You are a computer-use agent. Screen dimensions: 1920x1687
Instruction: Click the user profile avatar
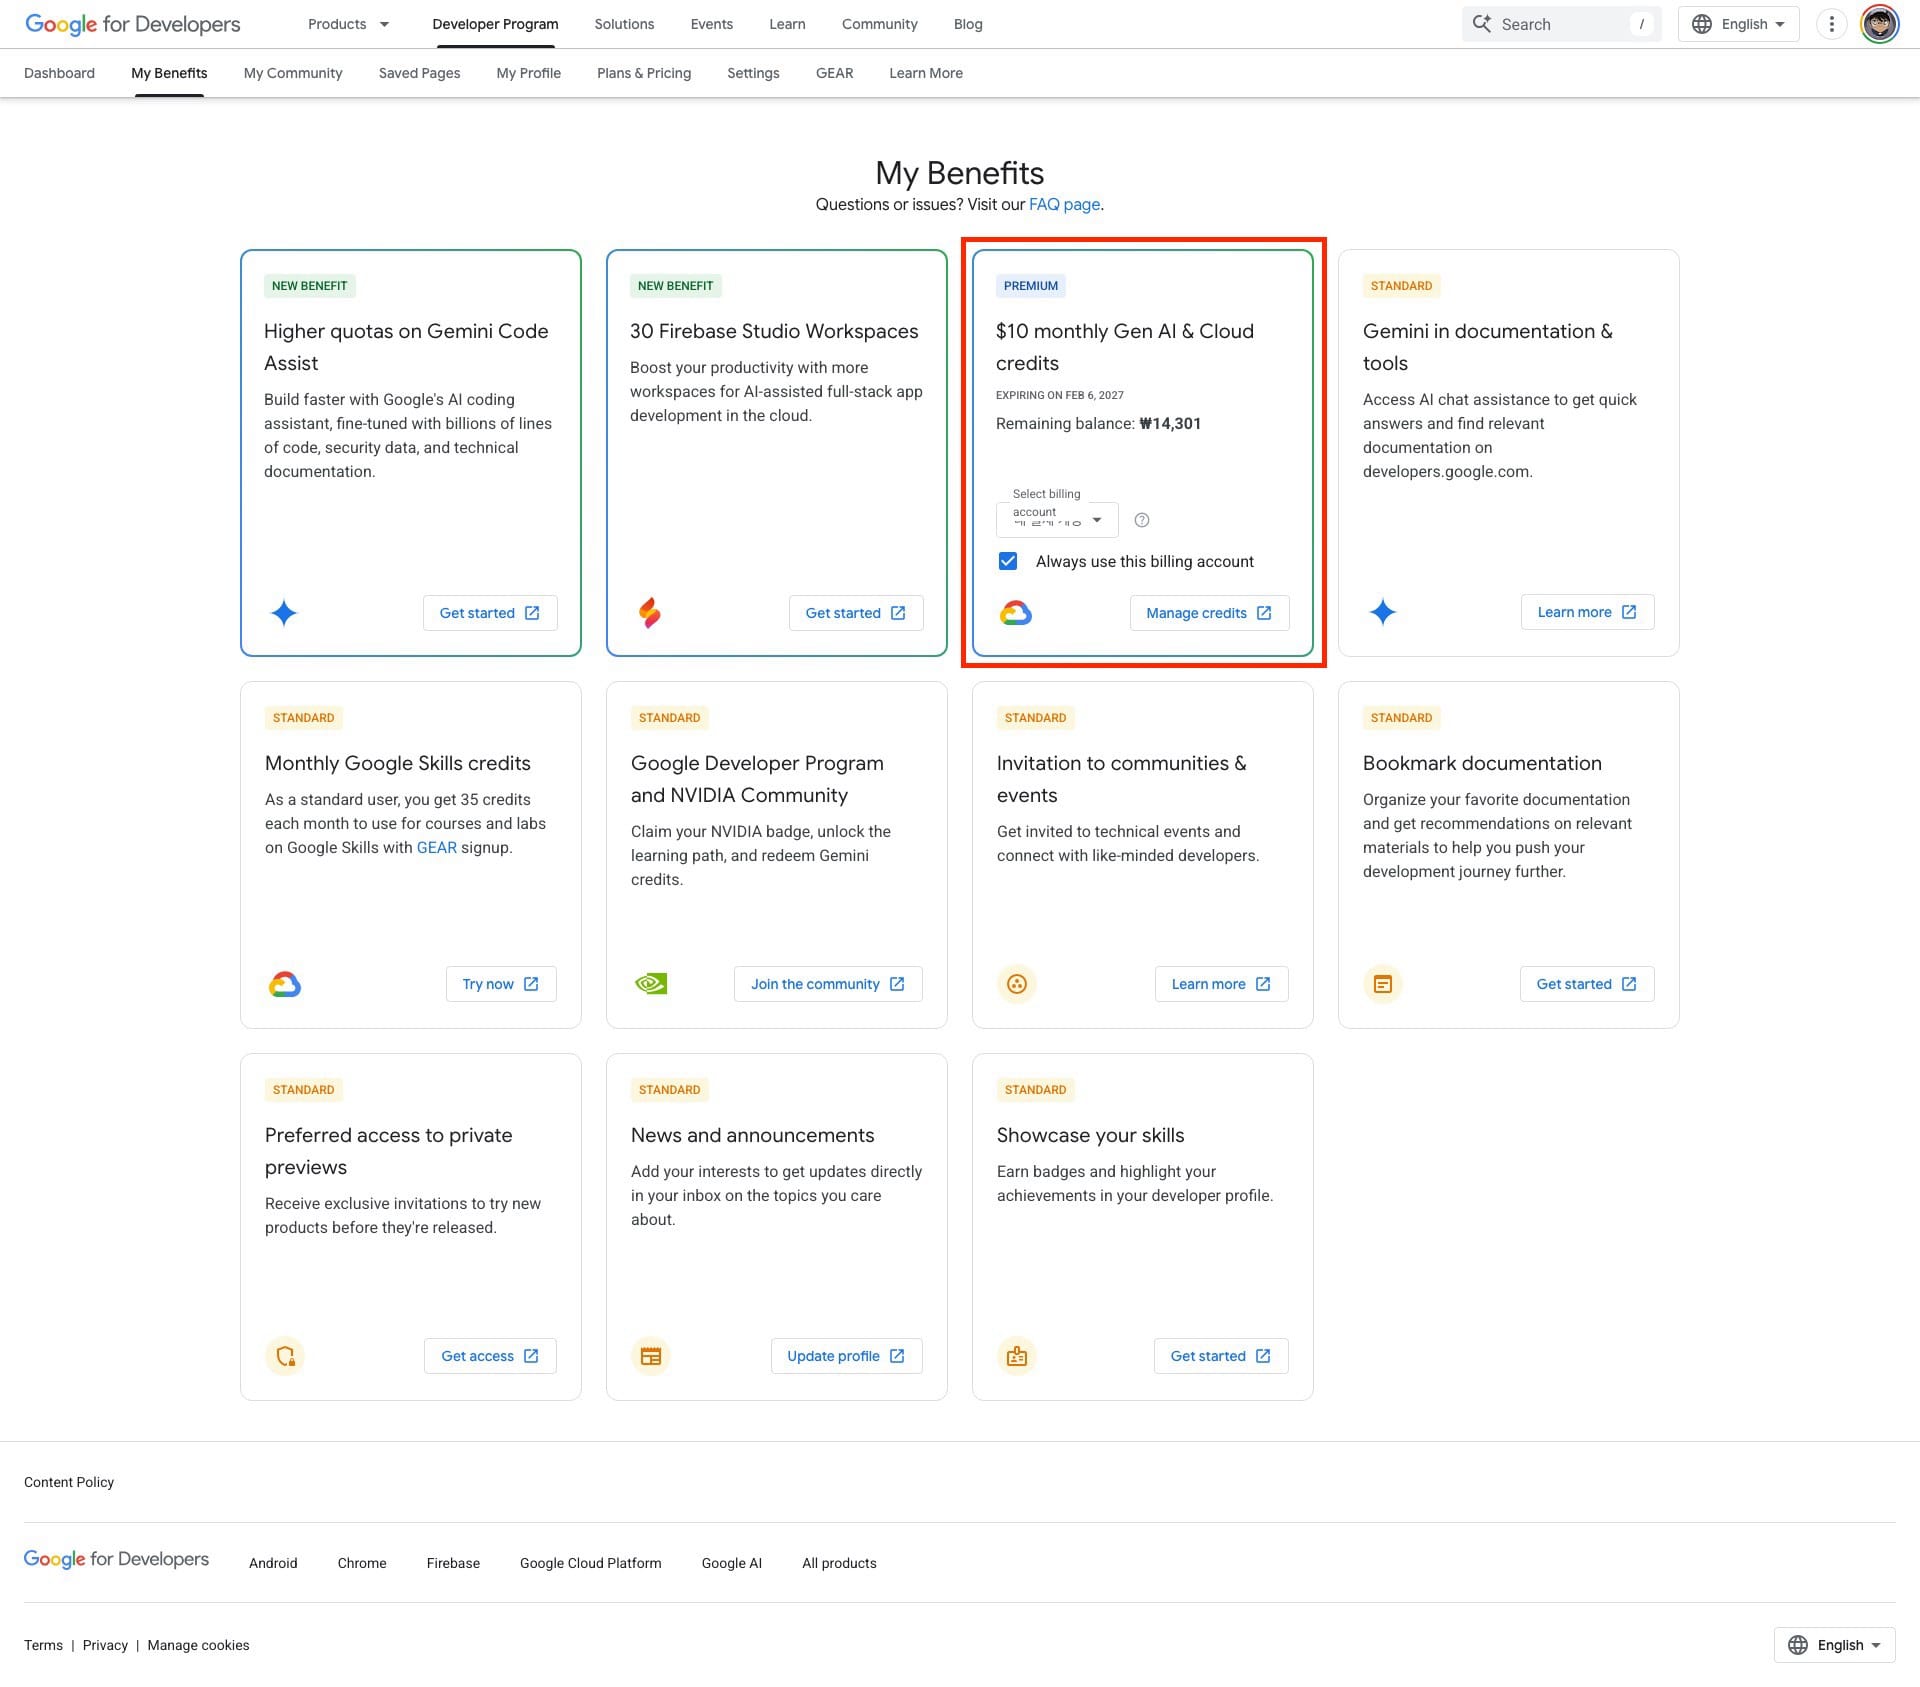pos(1879,24)
